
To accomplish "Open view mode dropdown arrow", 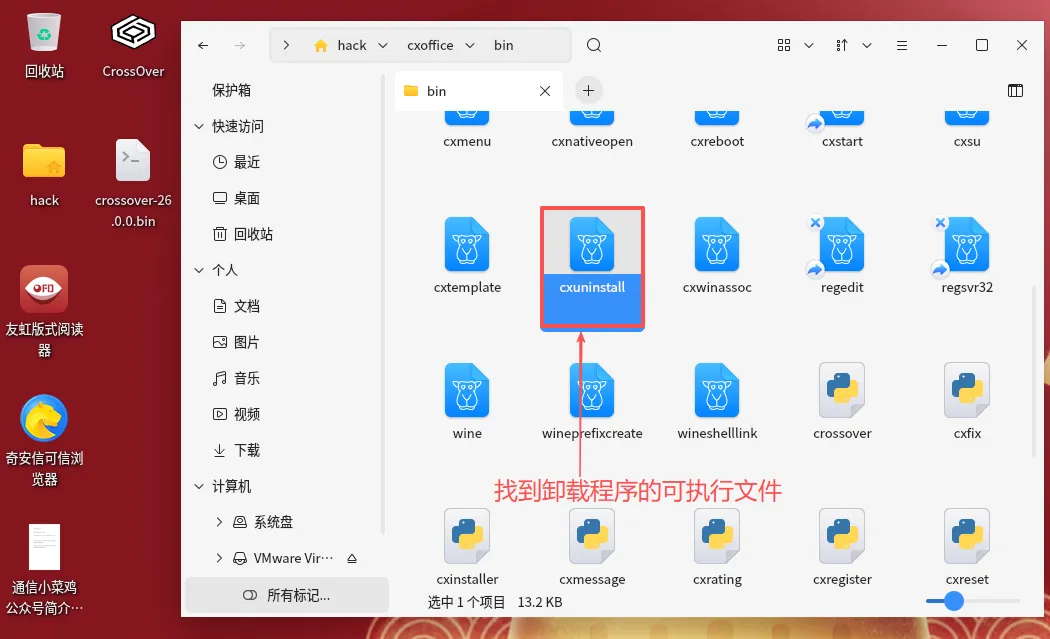I will click(x=808, y=45).
